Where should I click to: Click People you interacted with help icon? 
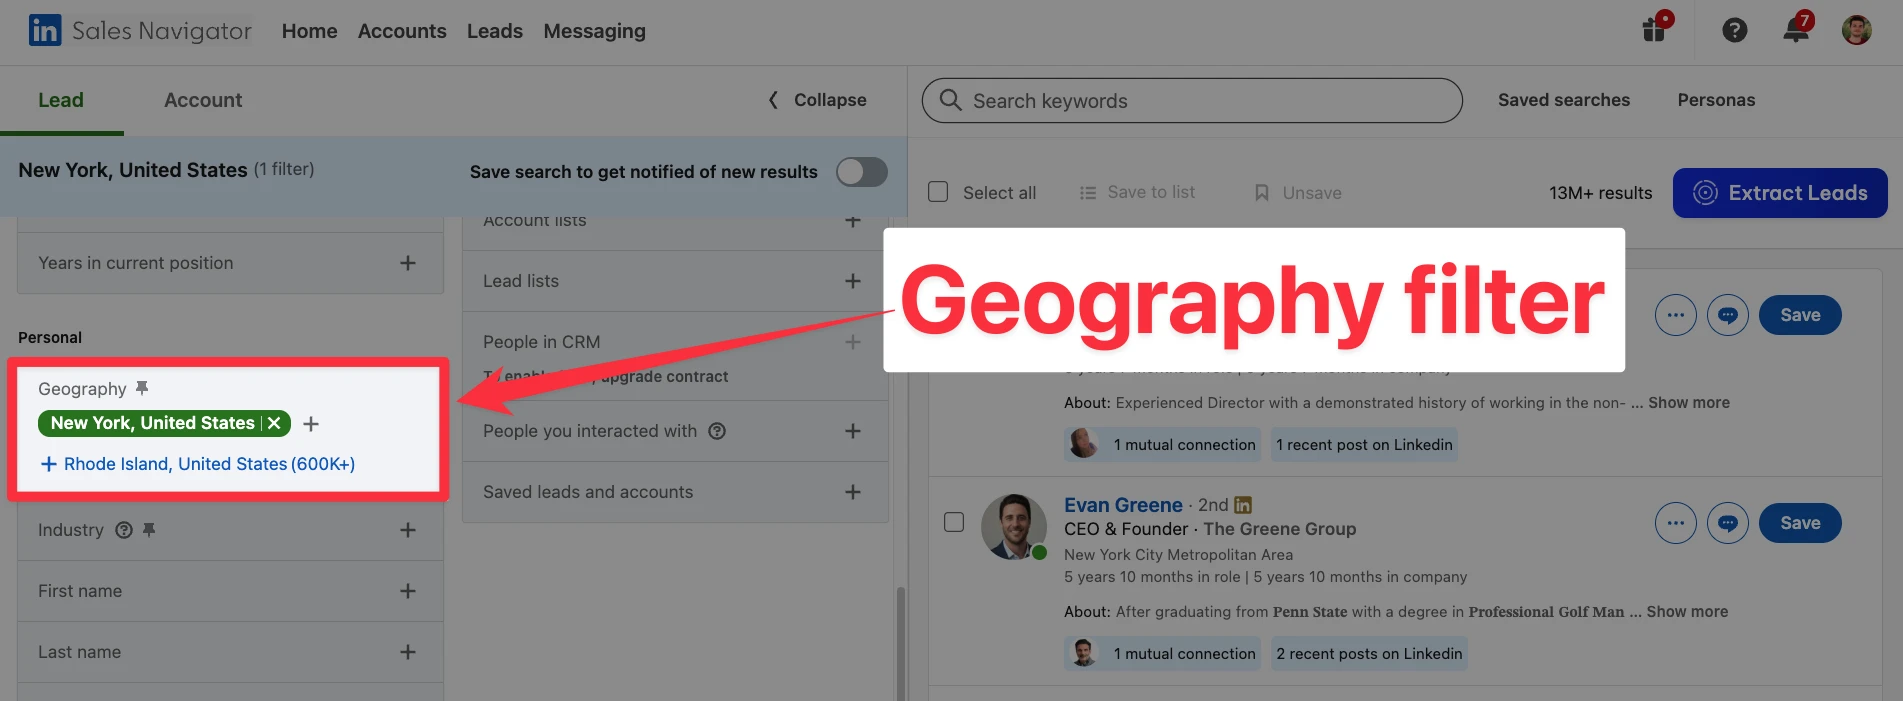[717, 431]
